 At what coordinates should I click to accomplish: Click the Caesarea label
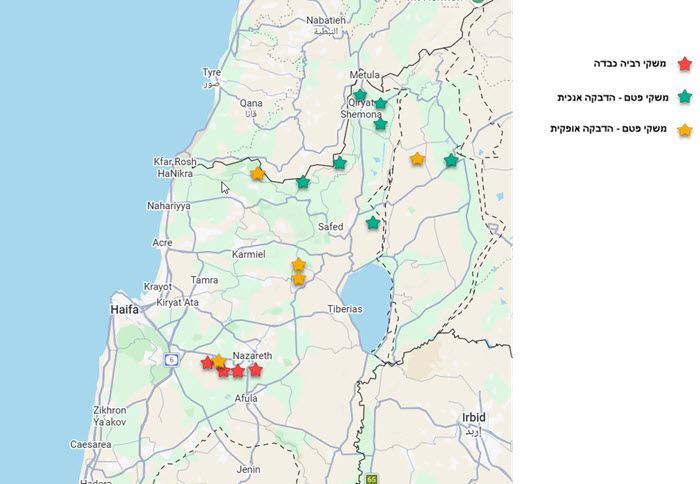tap(91, 444)
